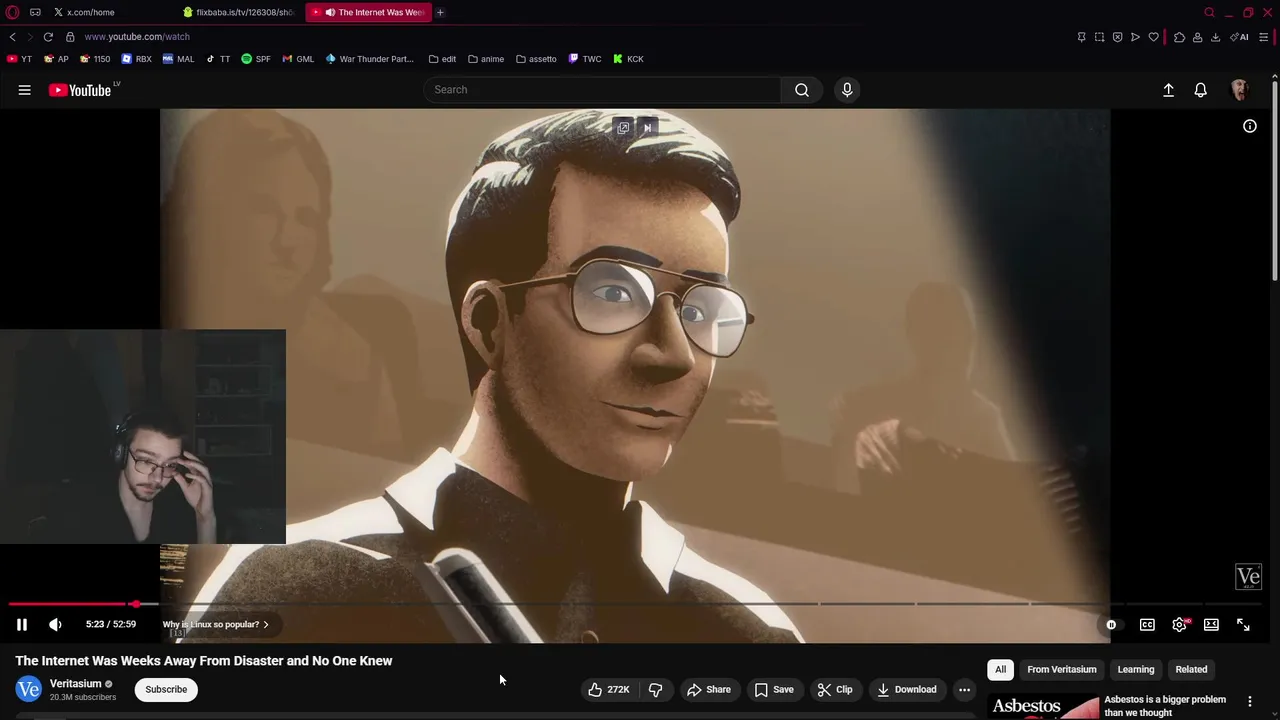Open the MAL bookmark

[x=178, y=59]
